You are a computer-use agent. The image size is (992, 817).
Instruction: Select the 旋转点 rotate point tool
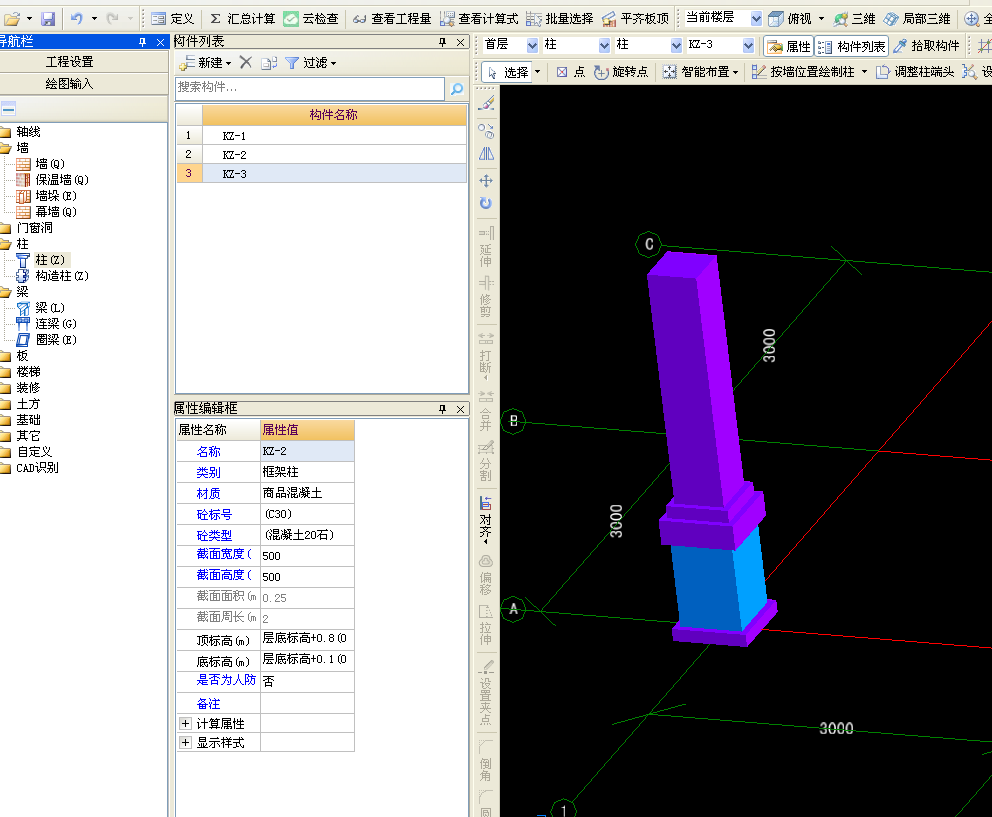click(621, 72)
